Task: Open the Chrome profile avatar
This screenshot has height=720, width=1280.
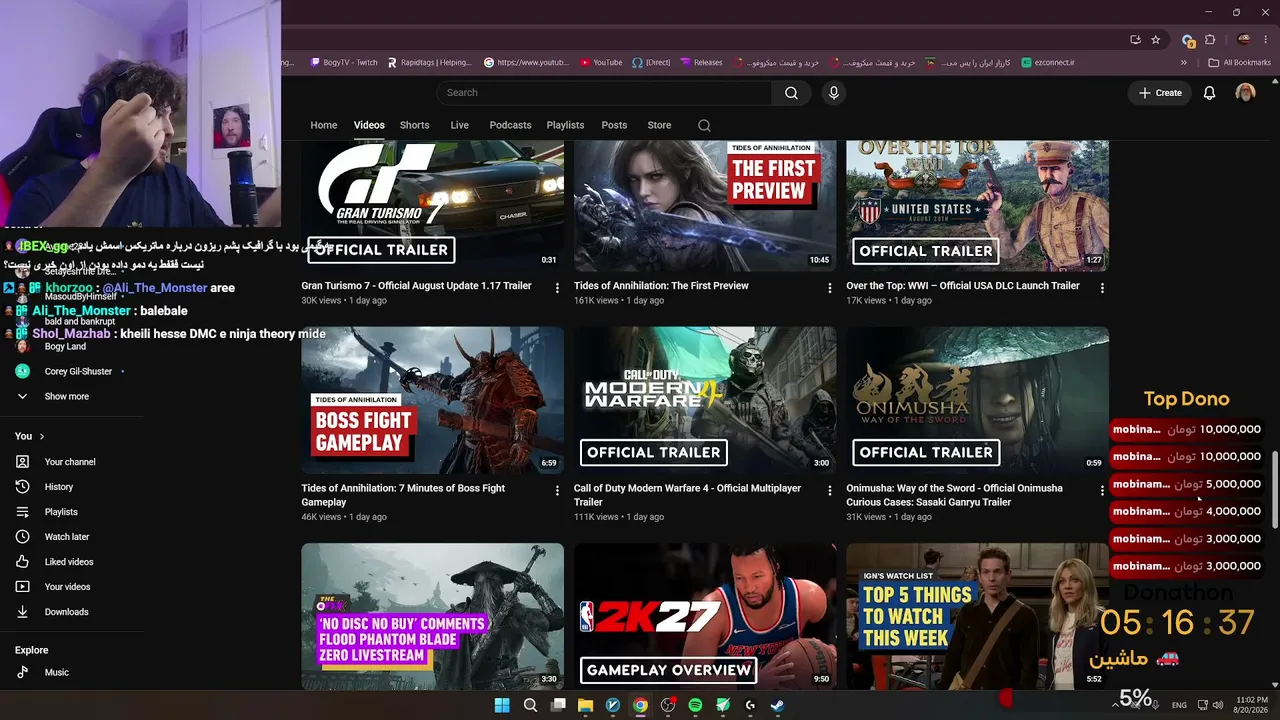Action: [1244, 40]
